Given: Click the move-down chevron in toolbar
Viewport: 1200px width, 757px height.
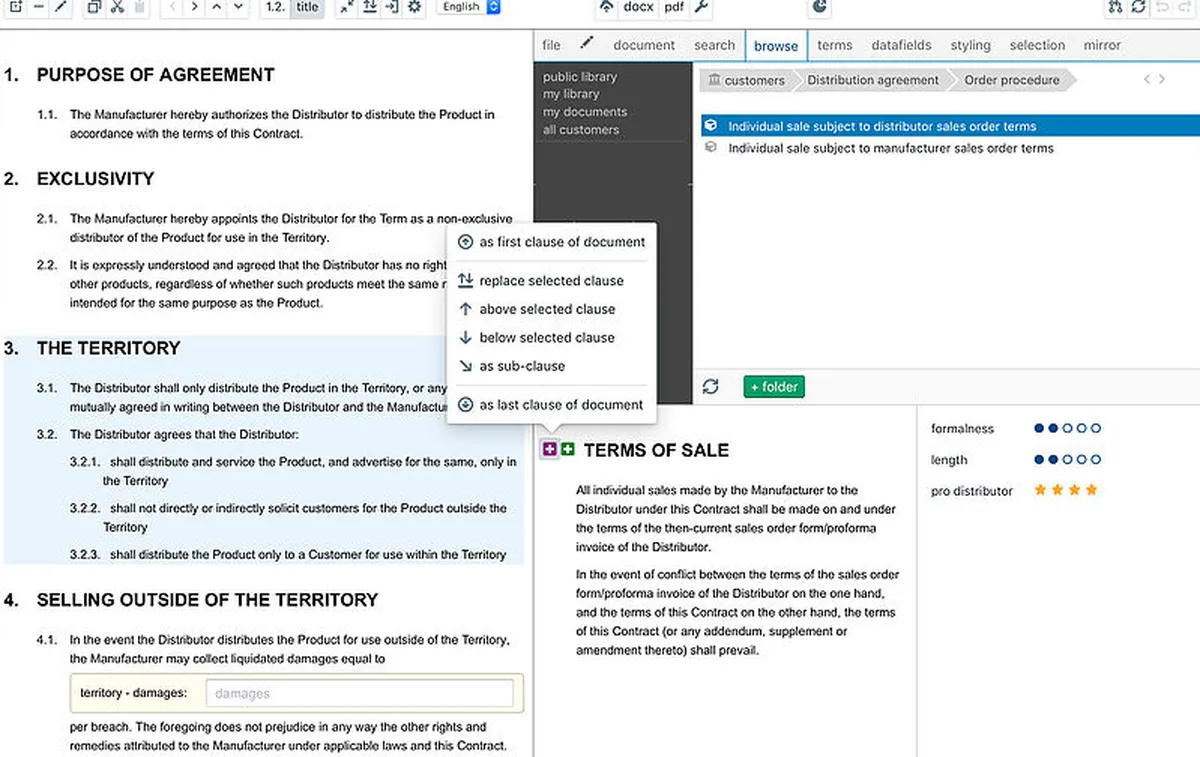Looking at the screenshot, I should (x=237, y=7).
